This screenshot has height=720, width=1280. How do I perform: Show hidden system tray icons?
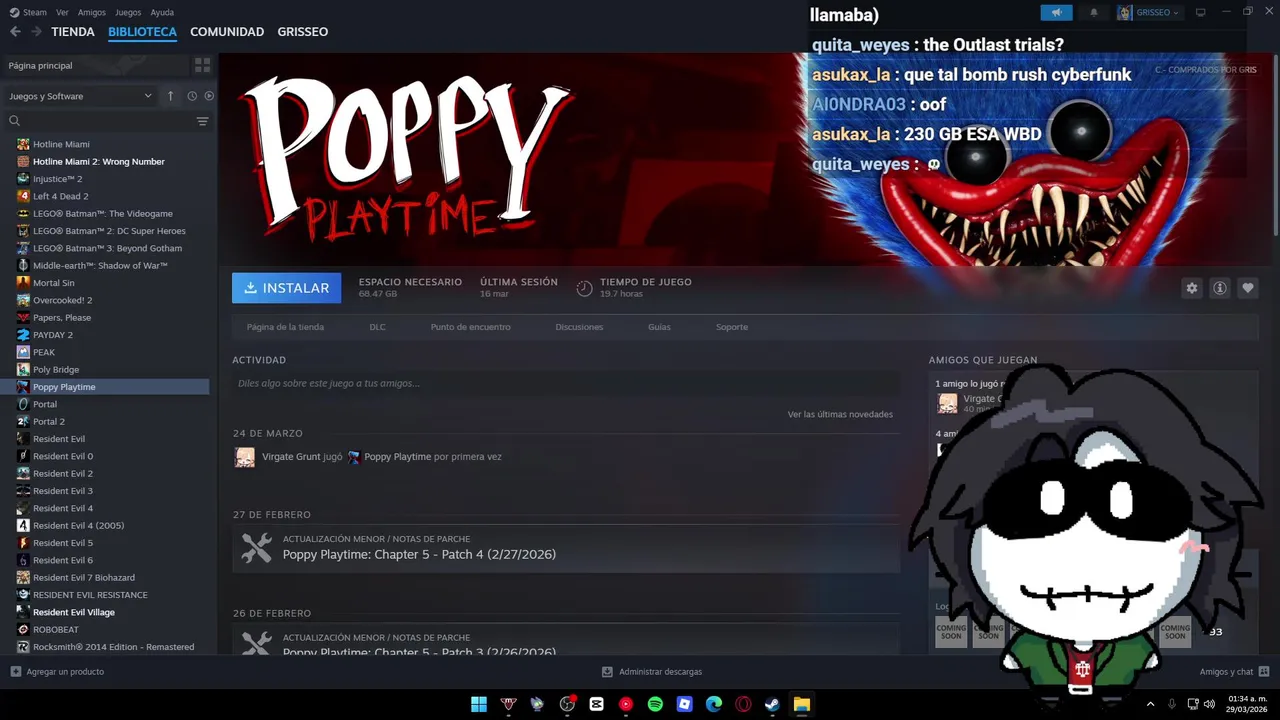click(1150, 704)
